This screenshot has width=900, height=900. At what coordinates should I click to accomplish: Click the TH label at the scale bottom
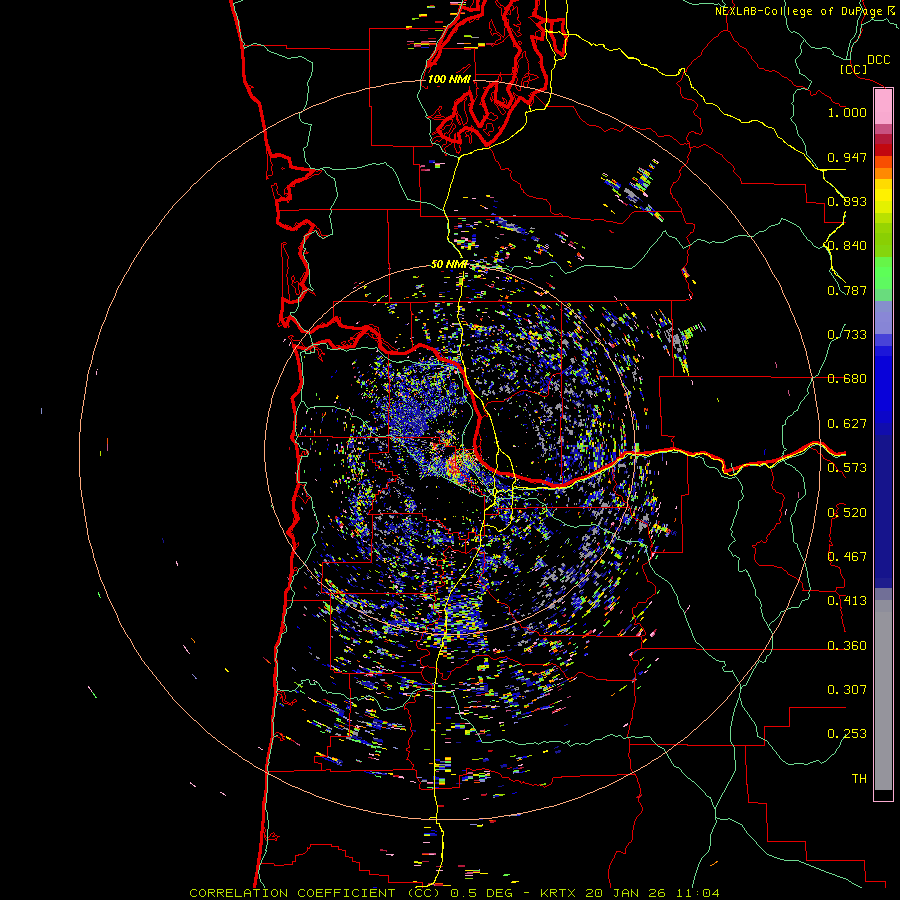[x=859, y=779]
